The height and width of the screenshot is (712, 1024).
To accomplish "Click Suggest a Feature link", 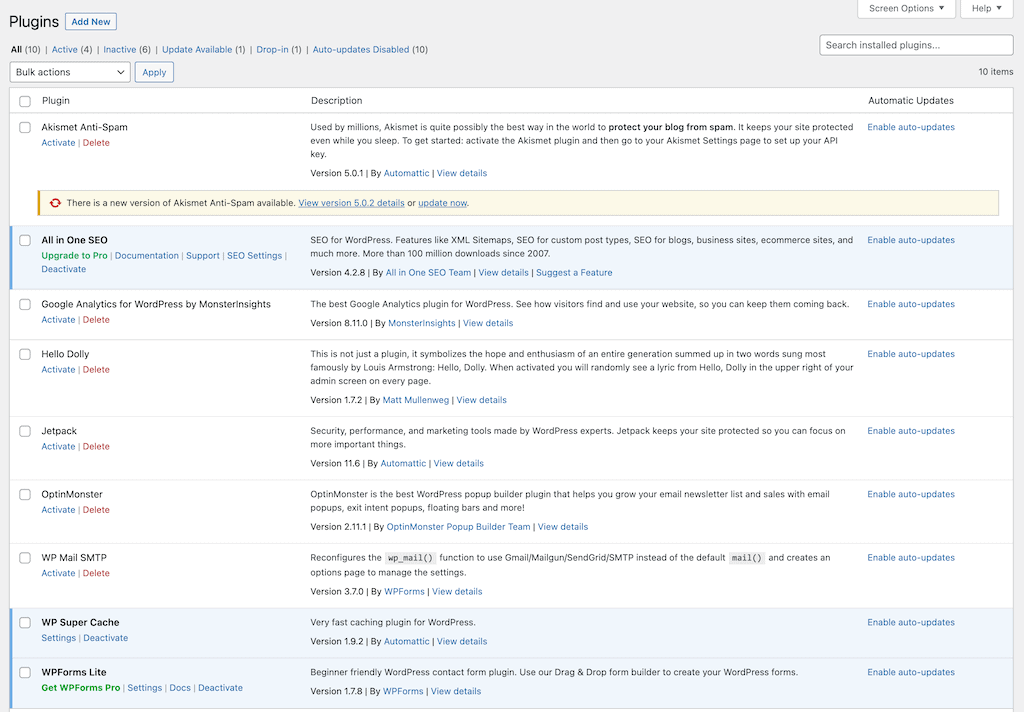I will (574, 273).
